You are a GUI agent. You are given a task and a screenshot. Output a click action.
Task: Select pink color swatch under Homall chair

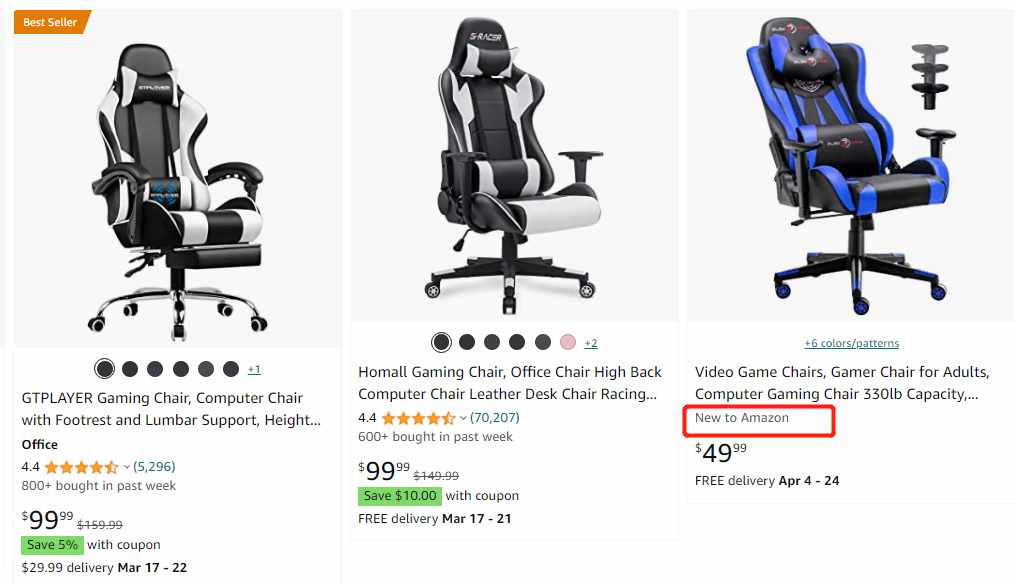568,342
